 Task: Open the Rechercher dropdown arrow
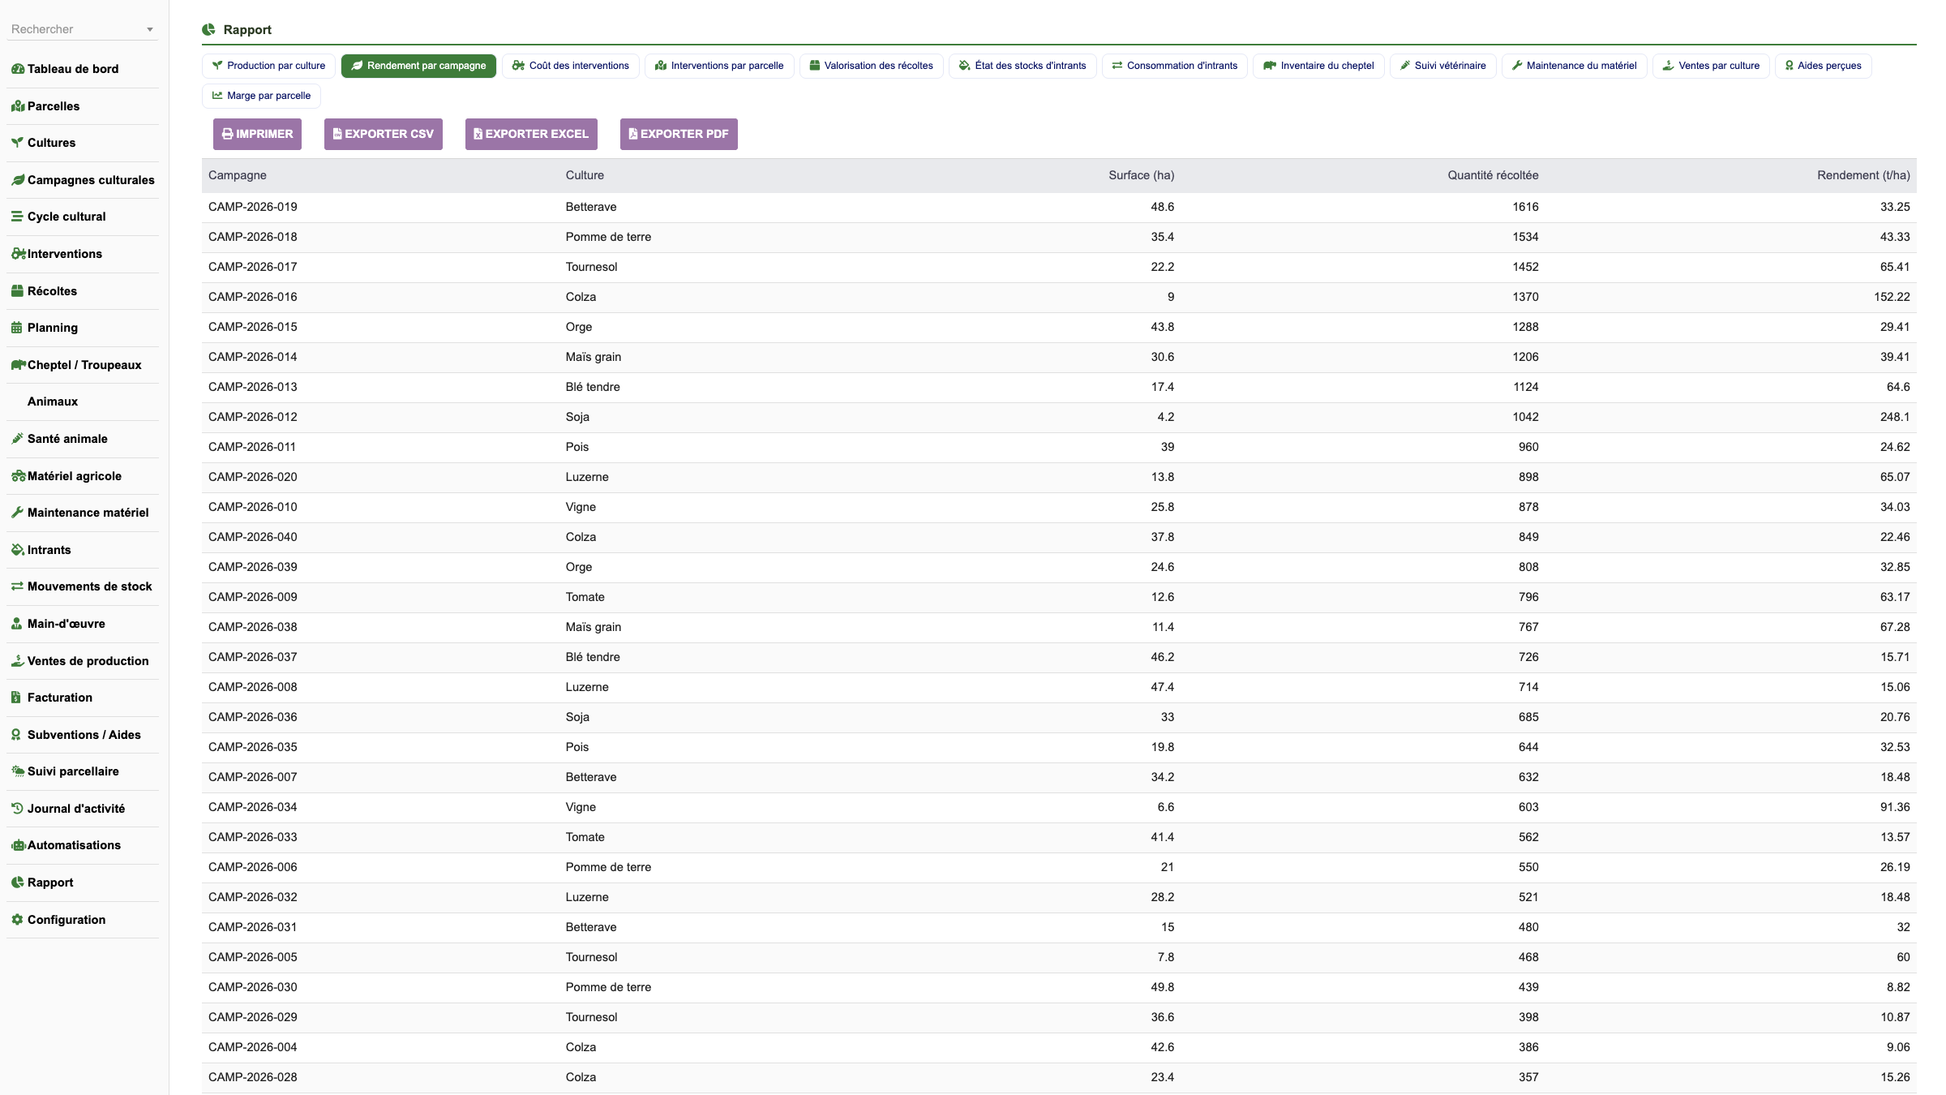[150, 30]
